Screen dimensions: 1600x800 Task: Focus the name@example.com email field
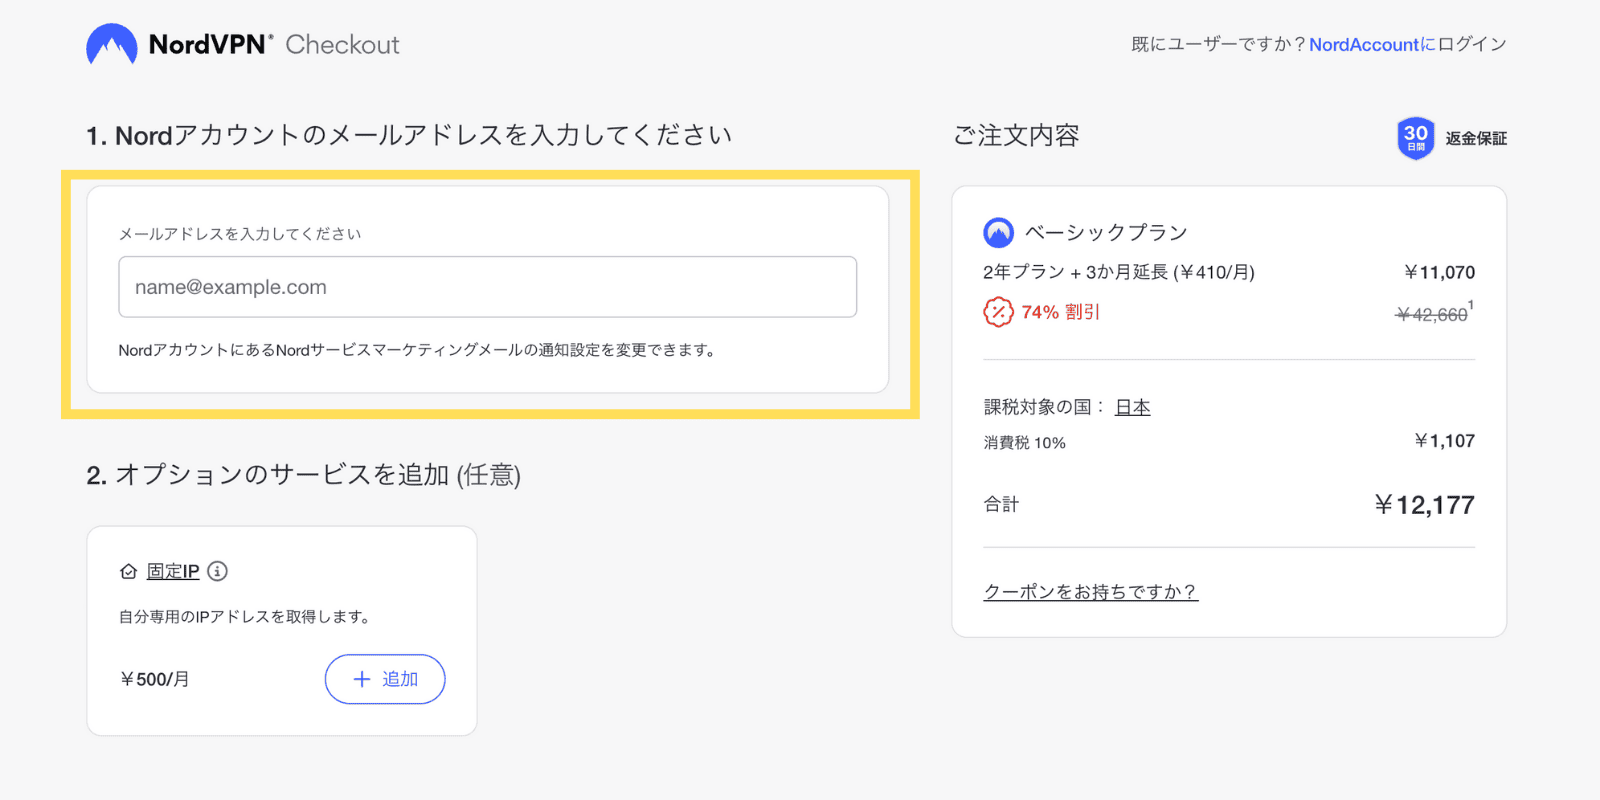point(488,287)
